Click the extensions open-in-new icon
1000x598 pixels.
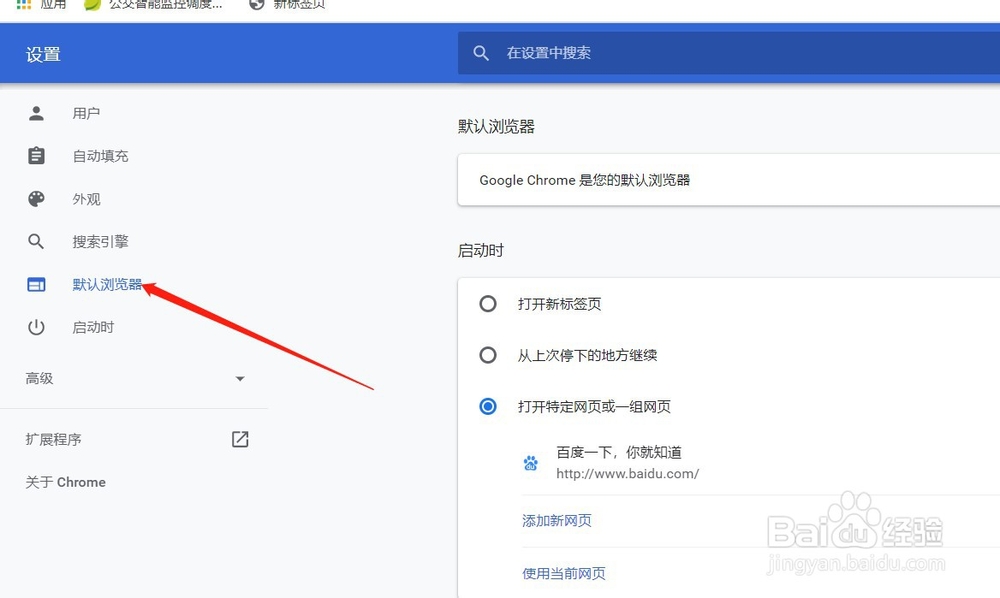pos(240,439)
